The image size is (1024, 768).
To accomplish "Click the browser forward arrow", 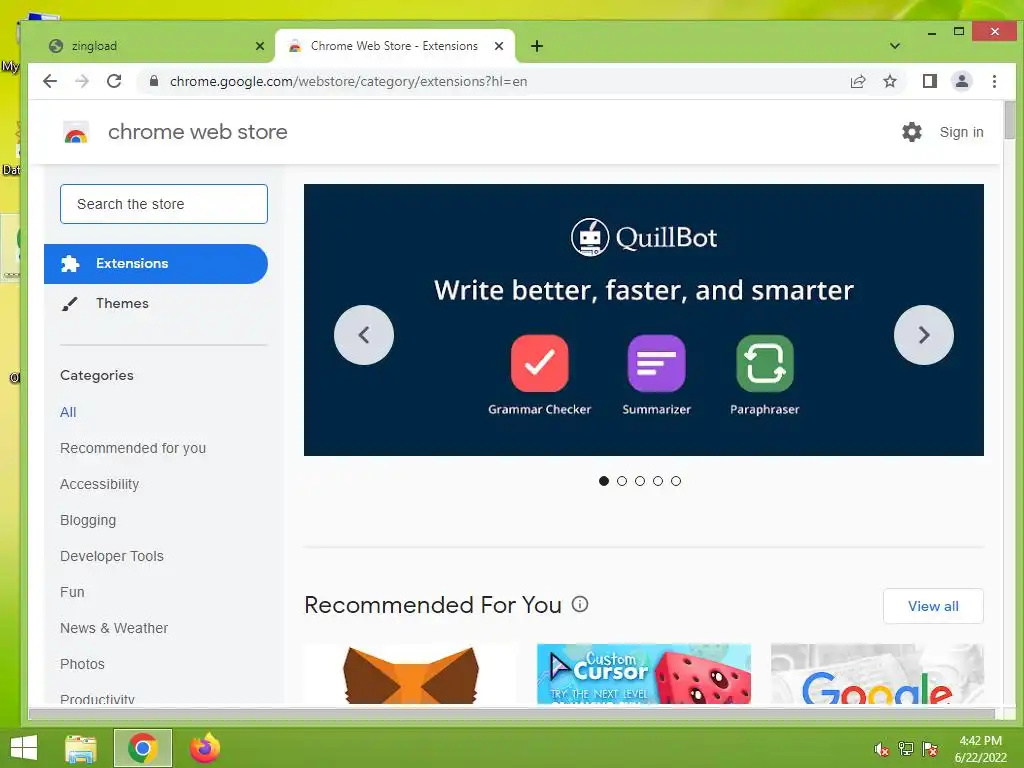I will point(82,81).
